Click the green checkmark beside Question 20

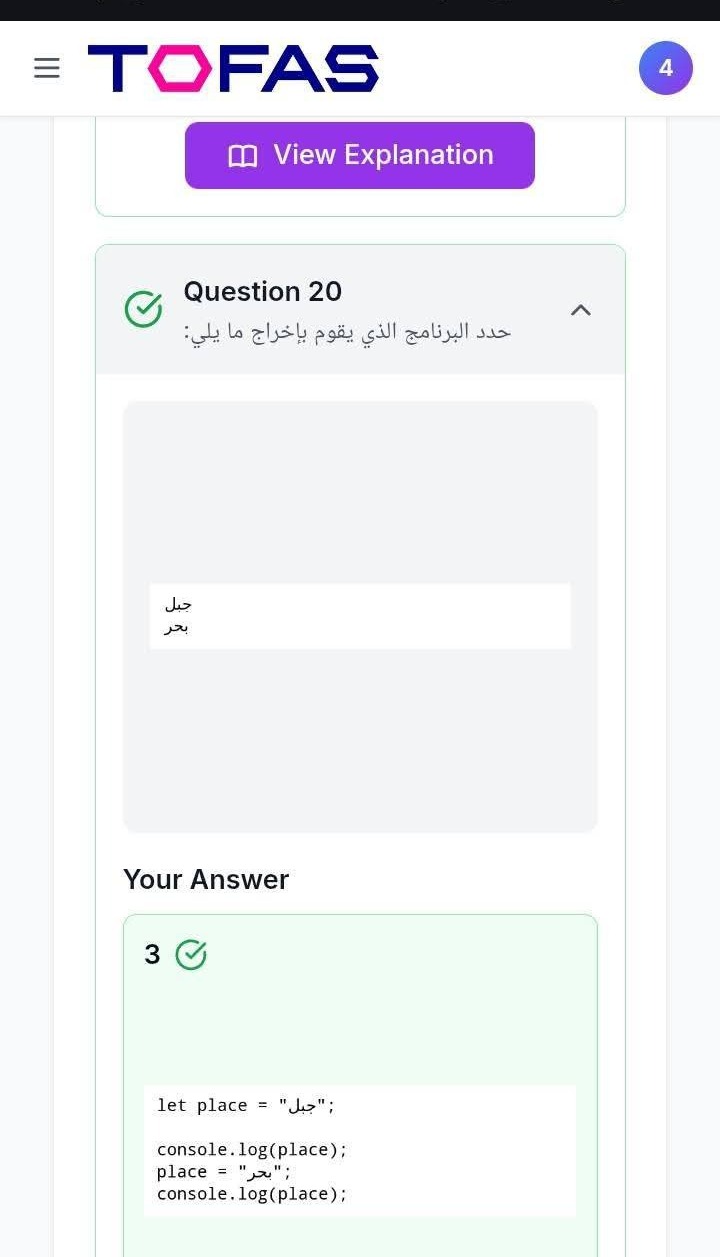(x=143, y=309)
